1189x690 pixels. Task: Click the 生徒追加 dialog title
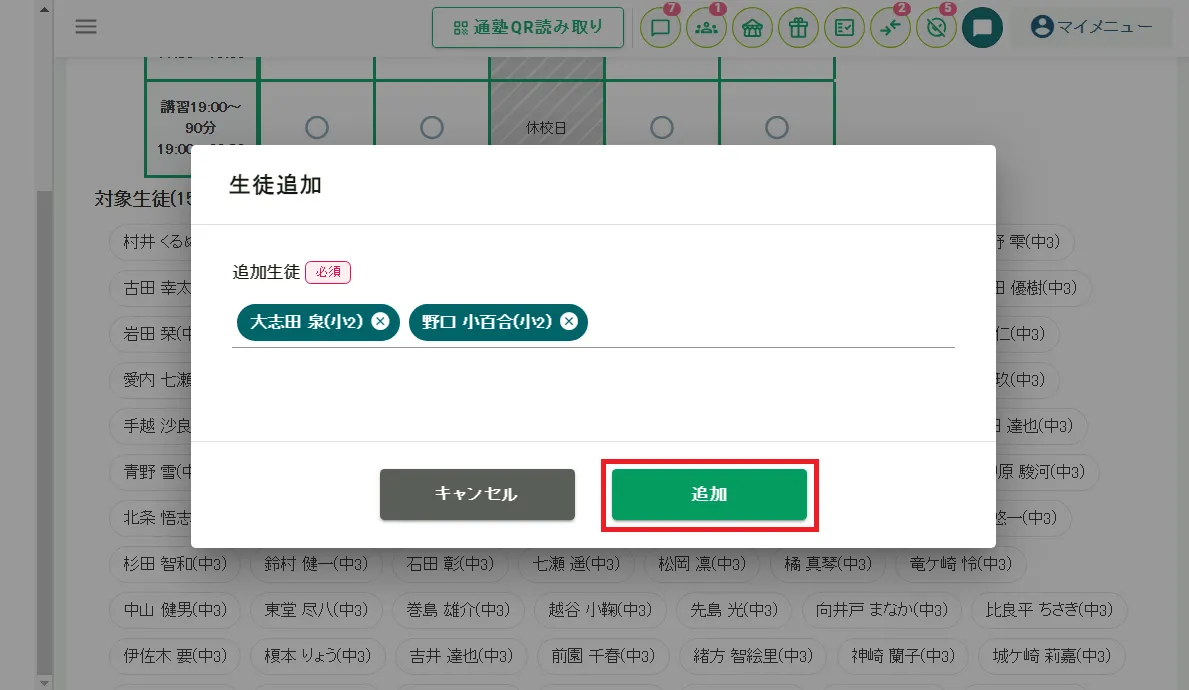275,185
